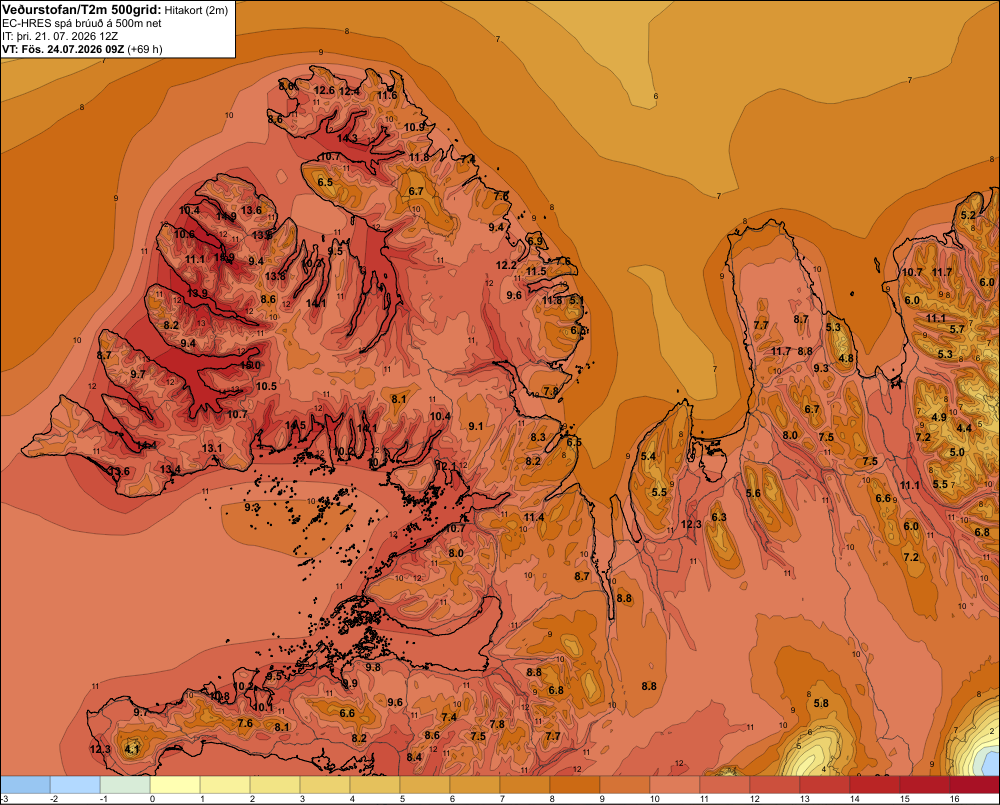This screenshot has width=1000, height=805.
Task: Select the 5.6 temperature value
Action: [x=753, y=493]
